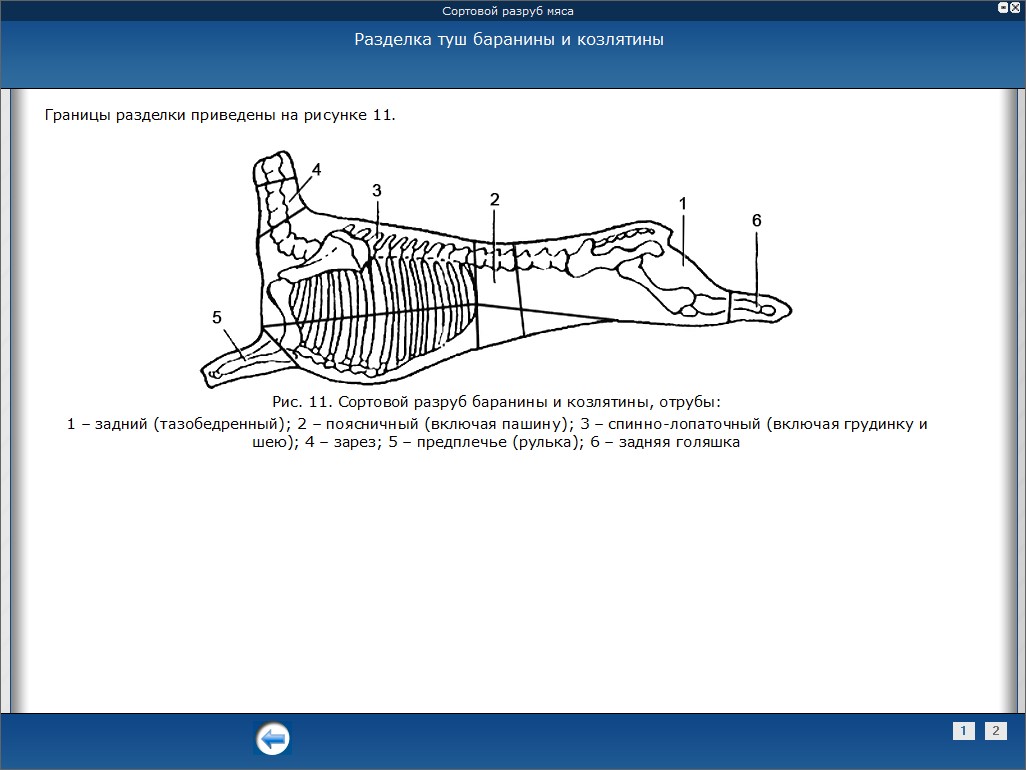Click the heading Разделка туш баранины и козлятины

click(508, 40)
